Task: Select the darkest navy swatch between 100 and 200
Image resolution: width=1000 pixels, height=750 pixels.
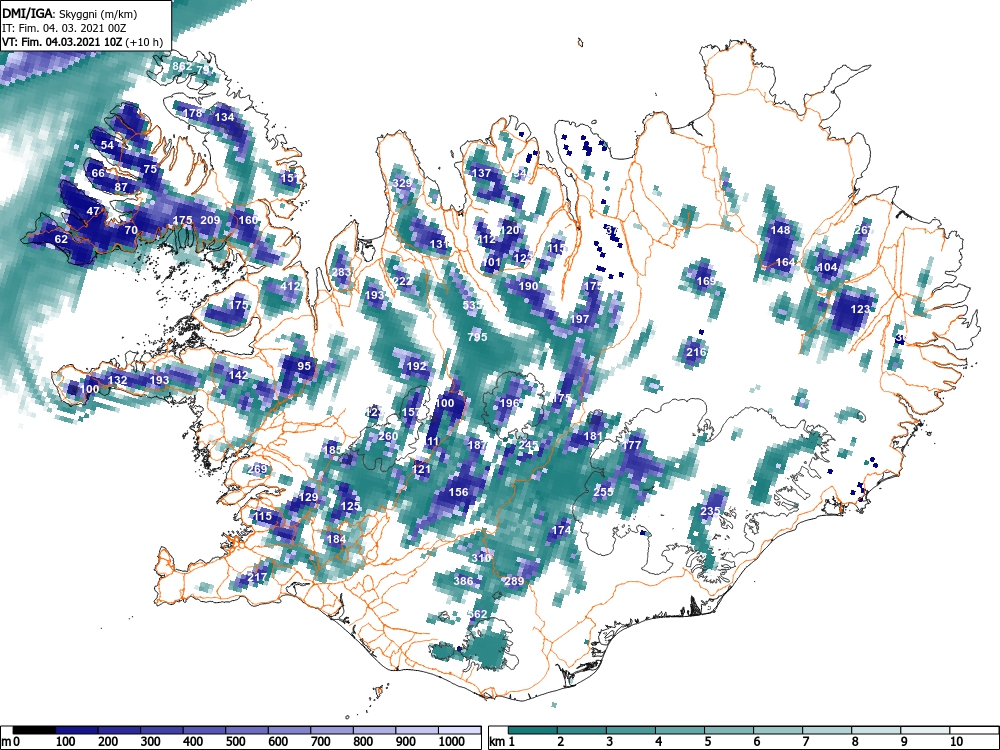Action: tap(77, 730)
